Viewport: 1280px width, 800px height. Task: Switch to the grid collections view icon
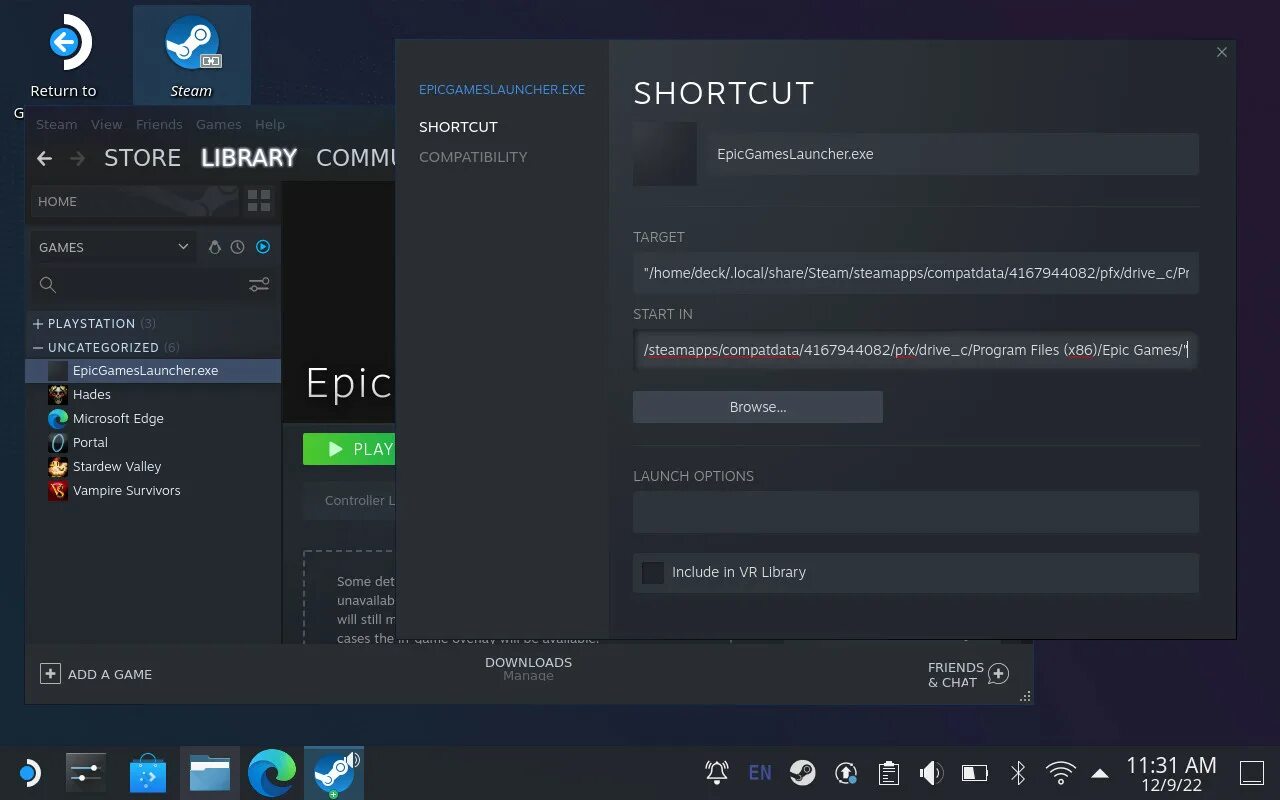pos(259,201)
